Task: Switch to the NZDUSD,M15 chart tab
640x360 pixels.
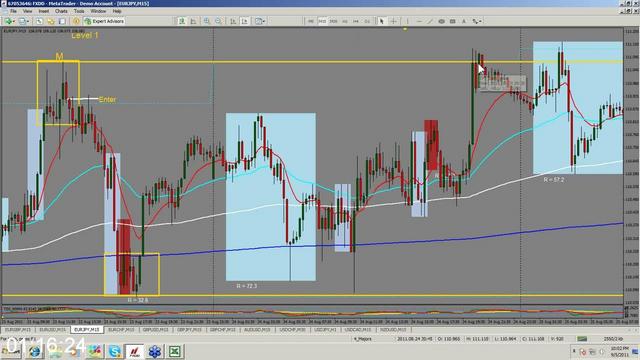Action: [393, 329]
